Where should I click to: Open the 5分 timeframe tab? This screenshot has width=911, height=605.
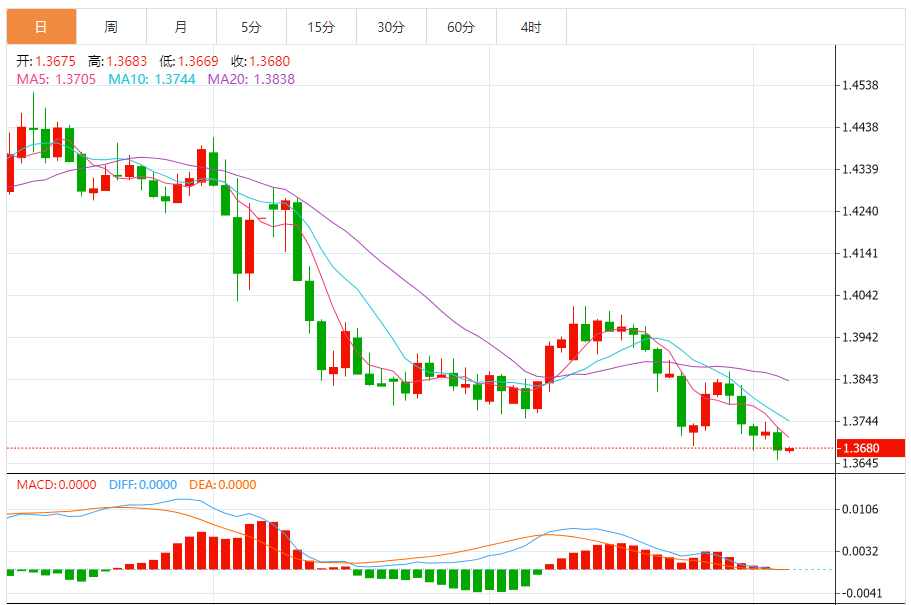tap(251, 27)
